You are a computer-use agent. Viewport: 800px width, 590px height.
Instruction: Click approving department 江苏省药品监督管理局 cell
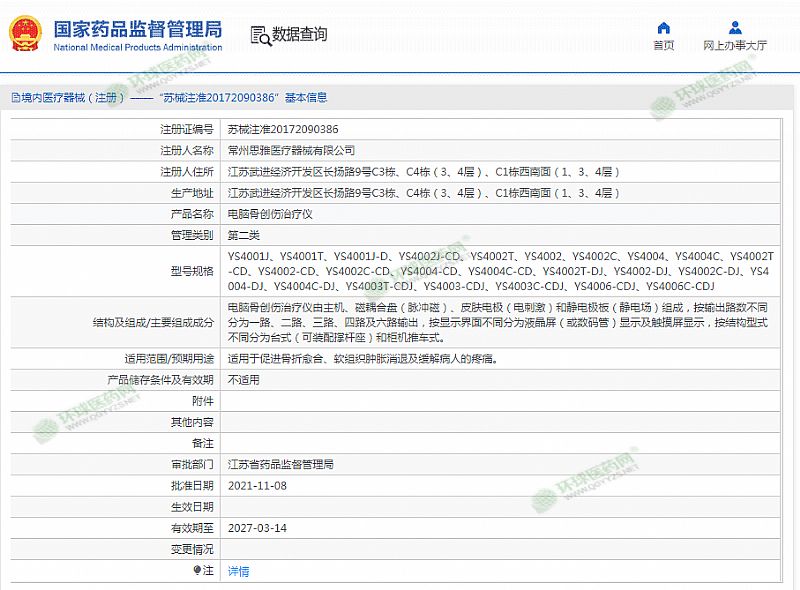pyautogui.click(x=280, y=464)
